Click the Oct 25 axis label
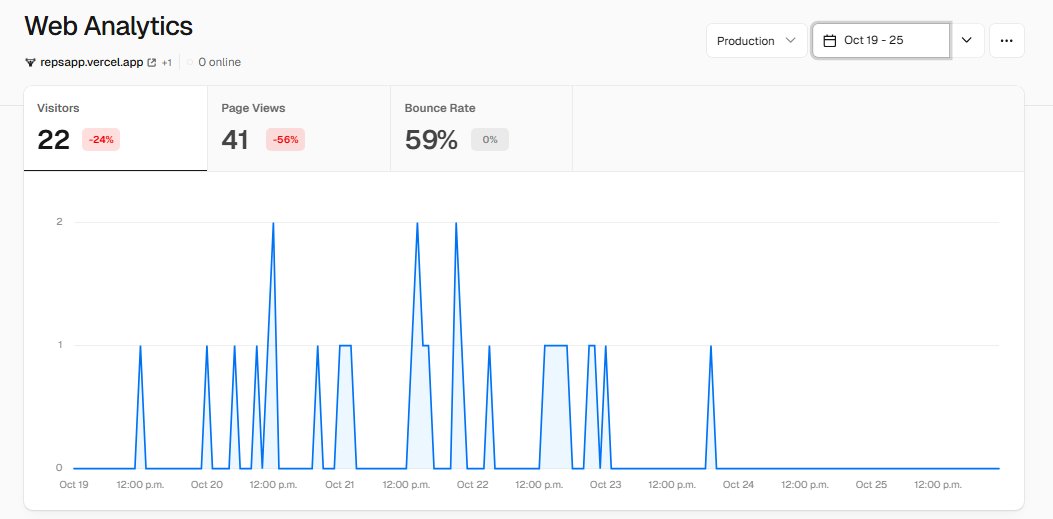The image size is (1053, 519). (x=872, y=484)
